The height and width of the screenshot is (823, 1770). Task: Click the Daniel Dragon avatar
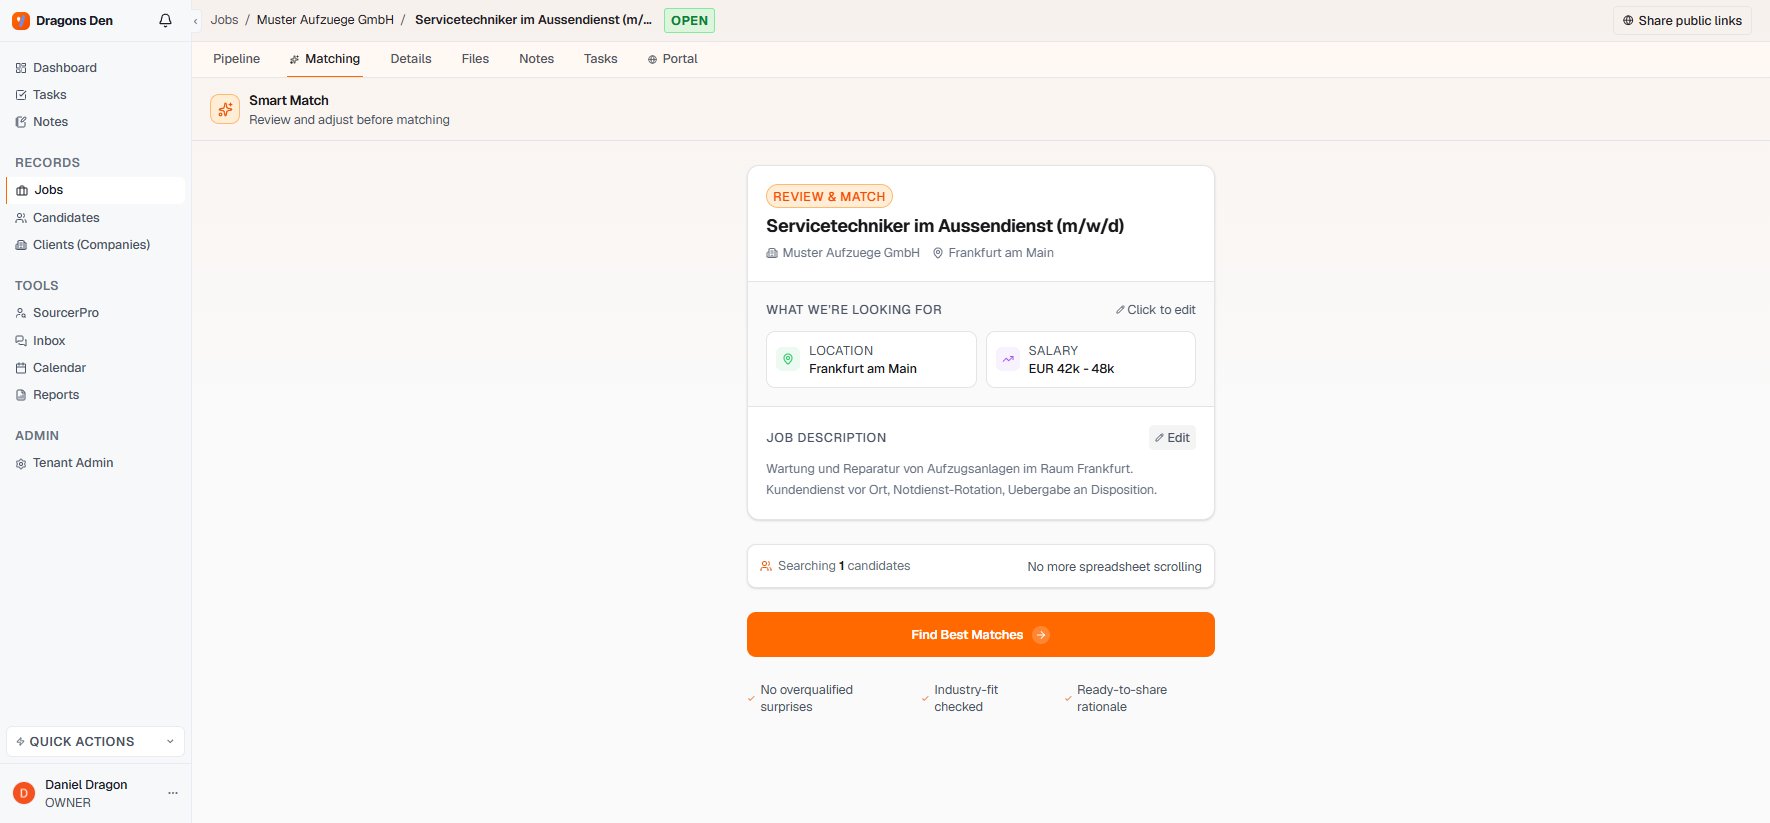pos(23,793)
